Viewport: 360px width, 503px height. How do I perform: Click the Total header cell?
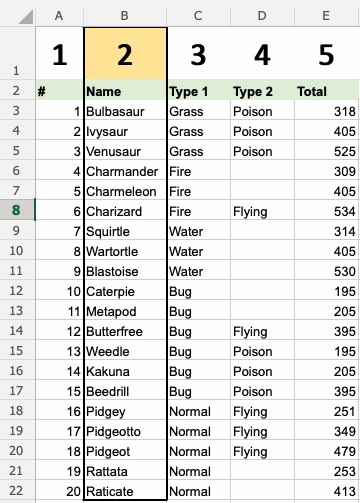point(327,90)
